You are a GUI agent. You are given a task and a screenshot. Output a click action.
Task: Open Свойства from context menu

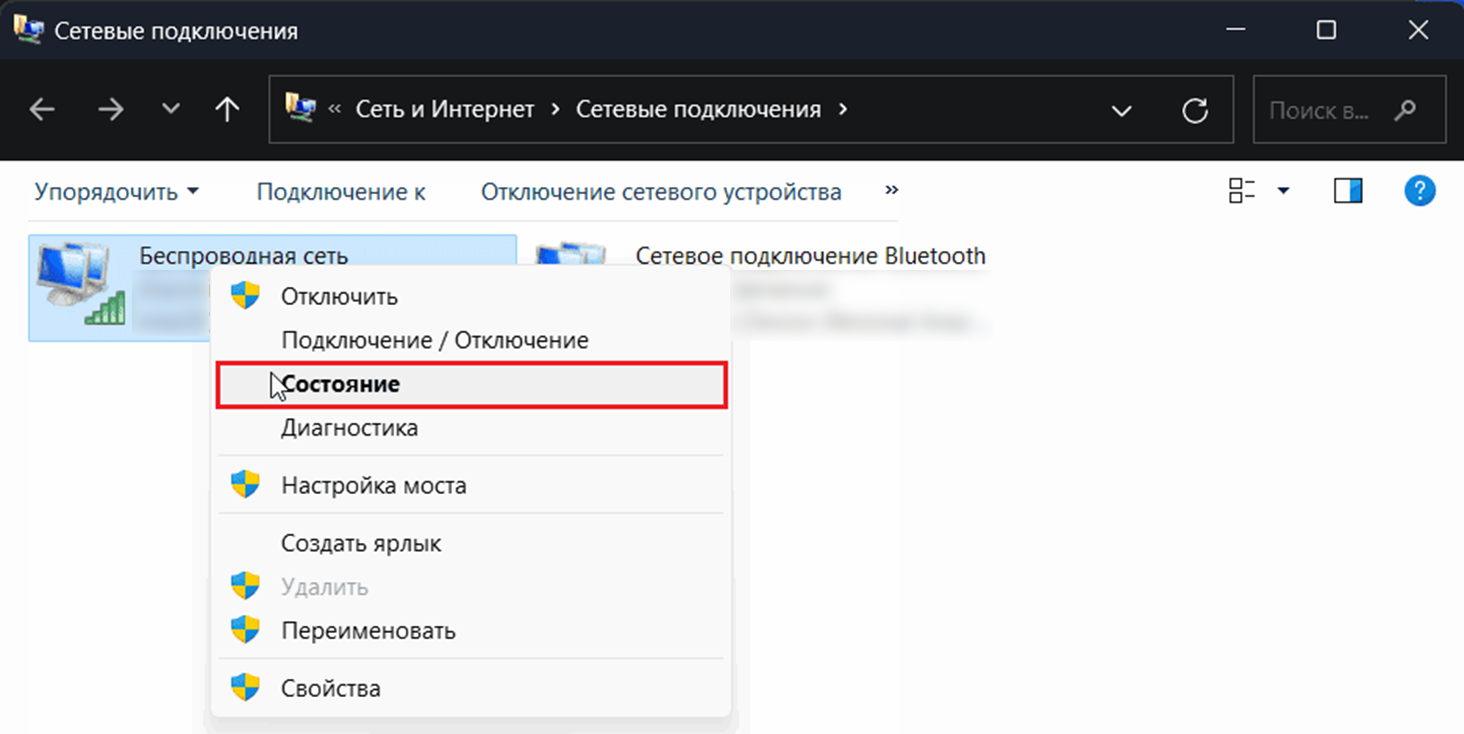click(x=330, y=688)
